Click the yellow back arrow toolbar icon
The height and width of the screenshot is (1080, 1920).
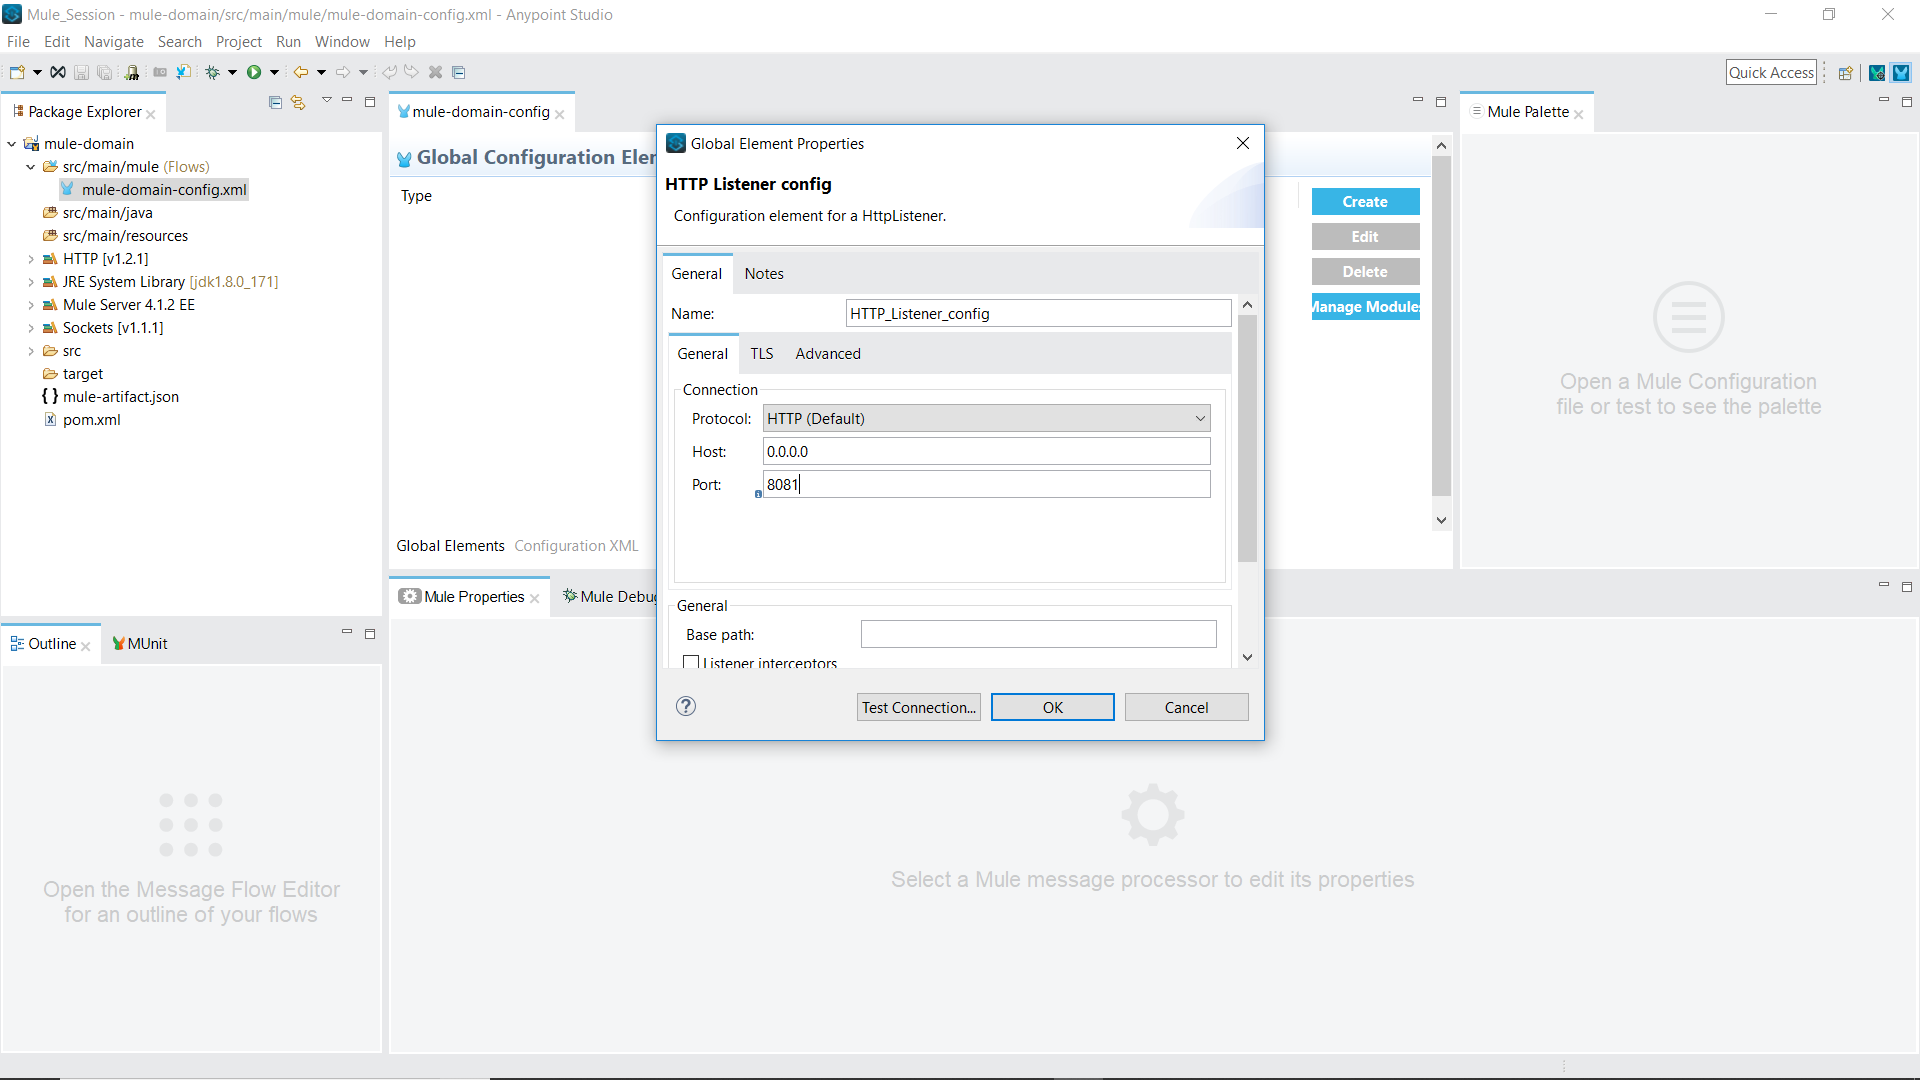pyautogui.click(x=300, y=72)
